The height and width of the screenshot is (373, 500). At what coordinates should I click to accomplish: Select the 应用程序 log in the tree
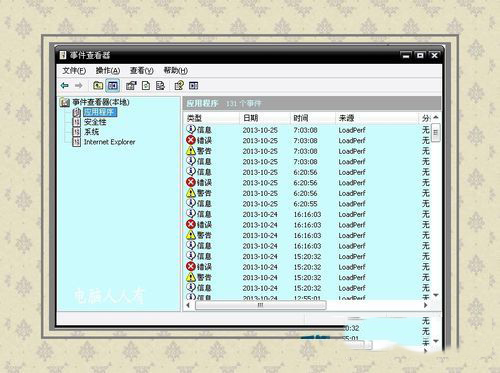[100, 112]
